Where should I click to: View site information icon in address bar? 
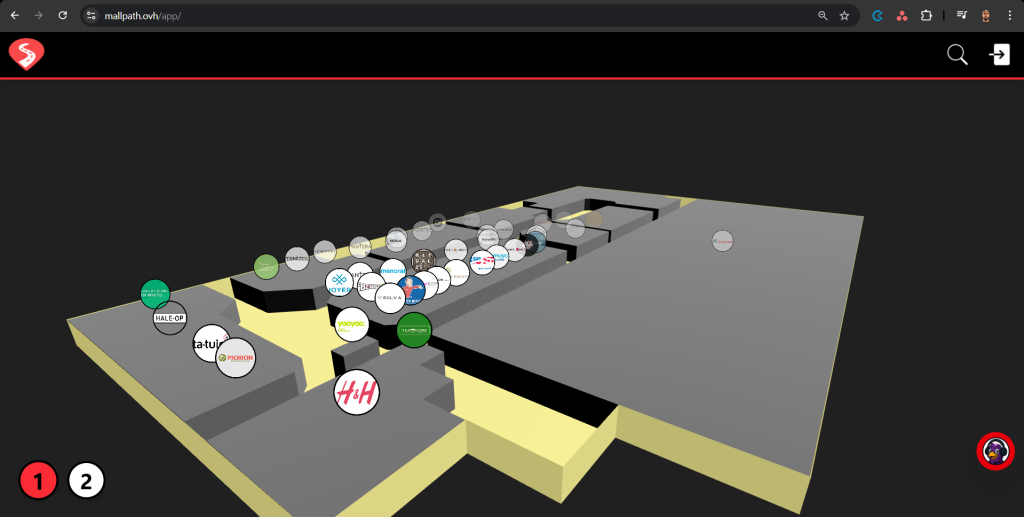pyautogui.click(x=91, y=16)
